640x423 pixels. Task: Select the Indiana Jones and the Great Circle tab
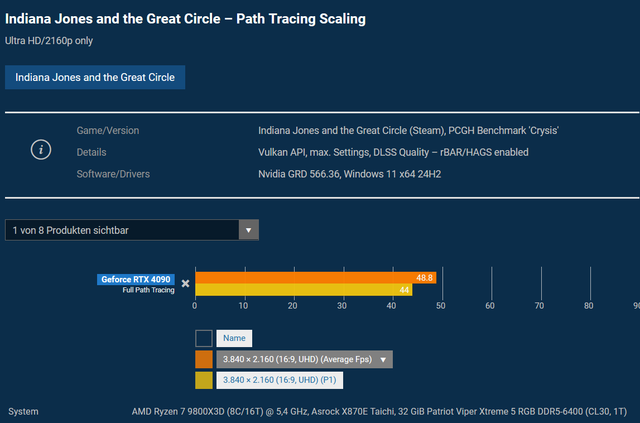click(x=95, y=77)
